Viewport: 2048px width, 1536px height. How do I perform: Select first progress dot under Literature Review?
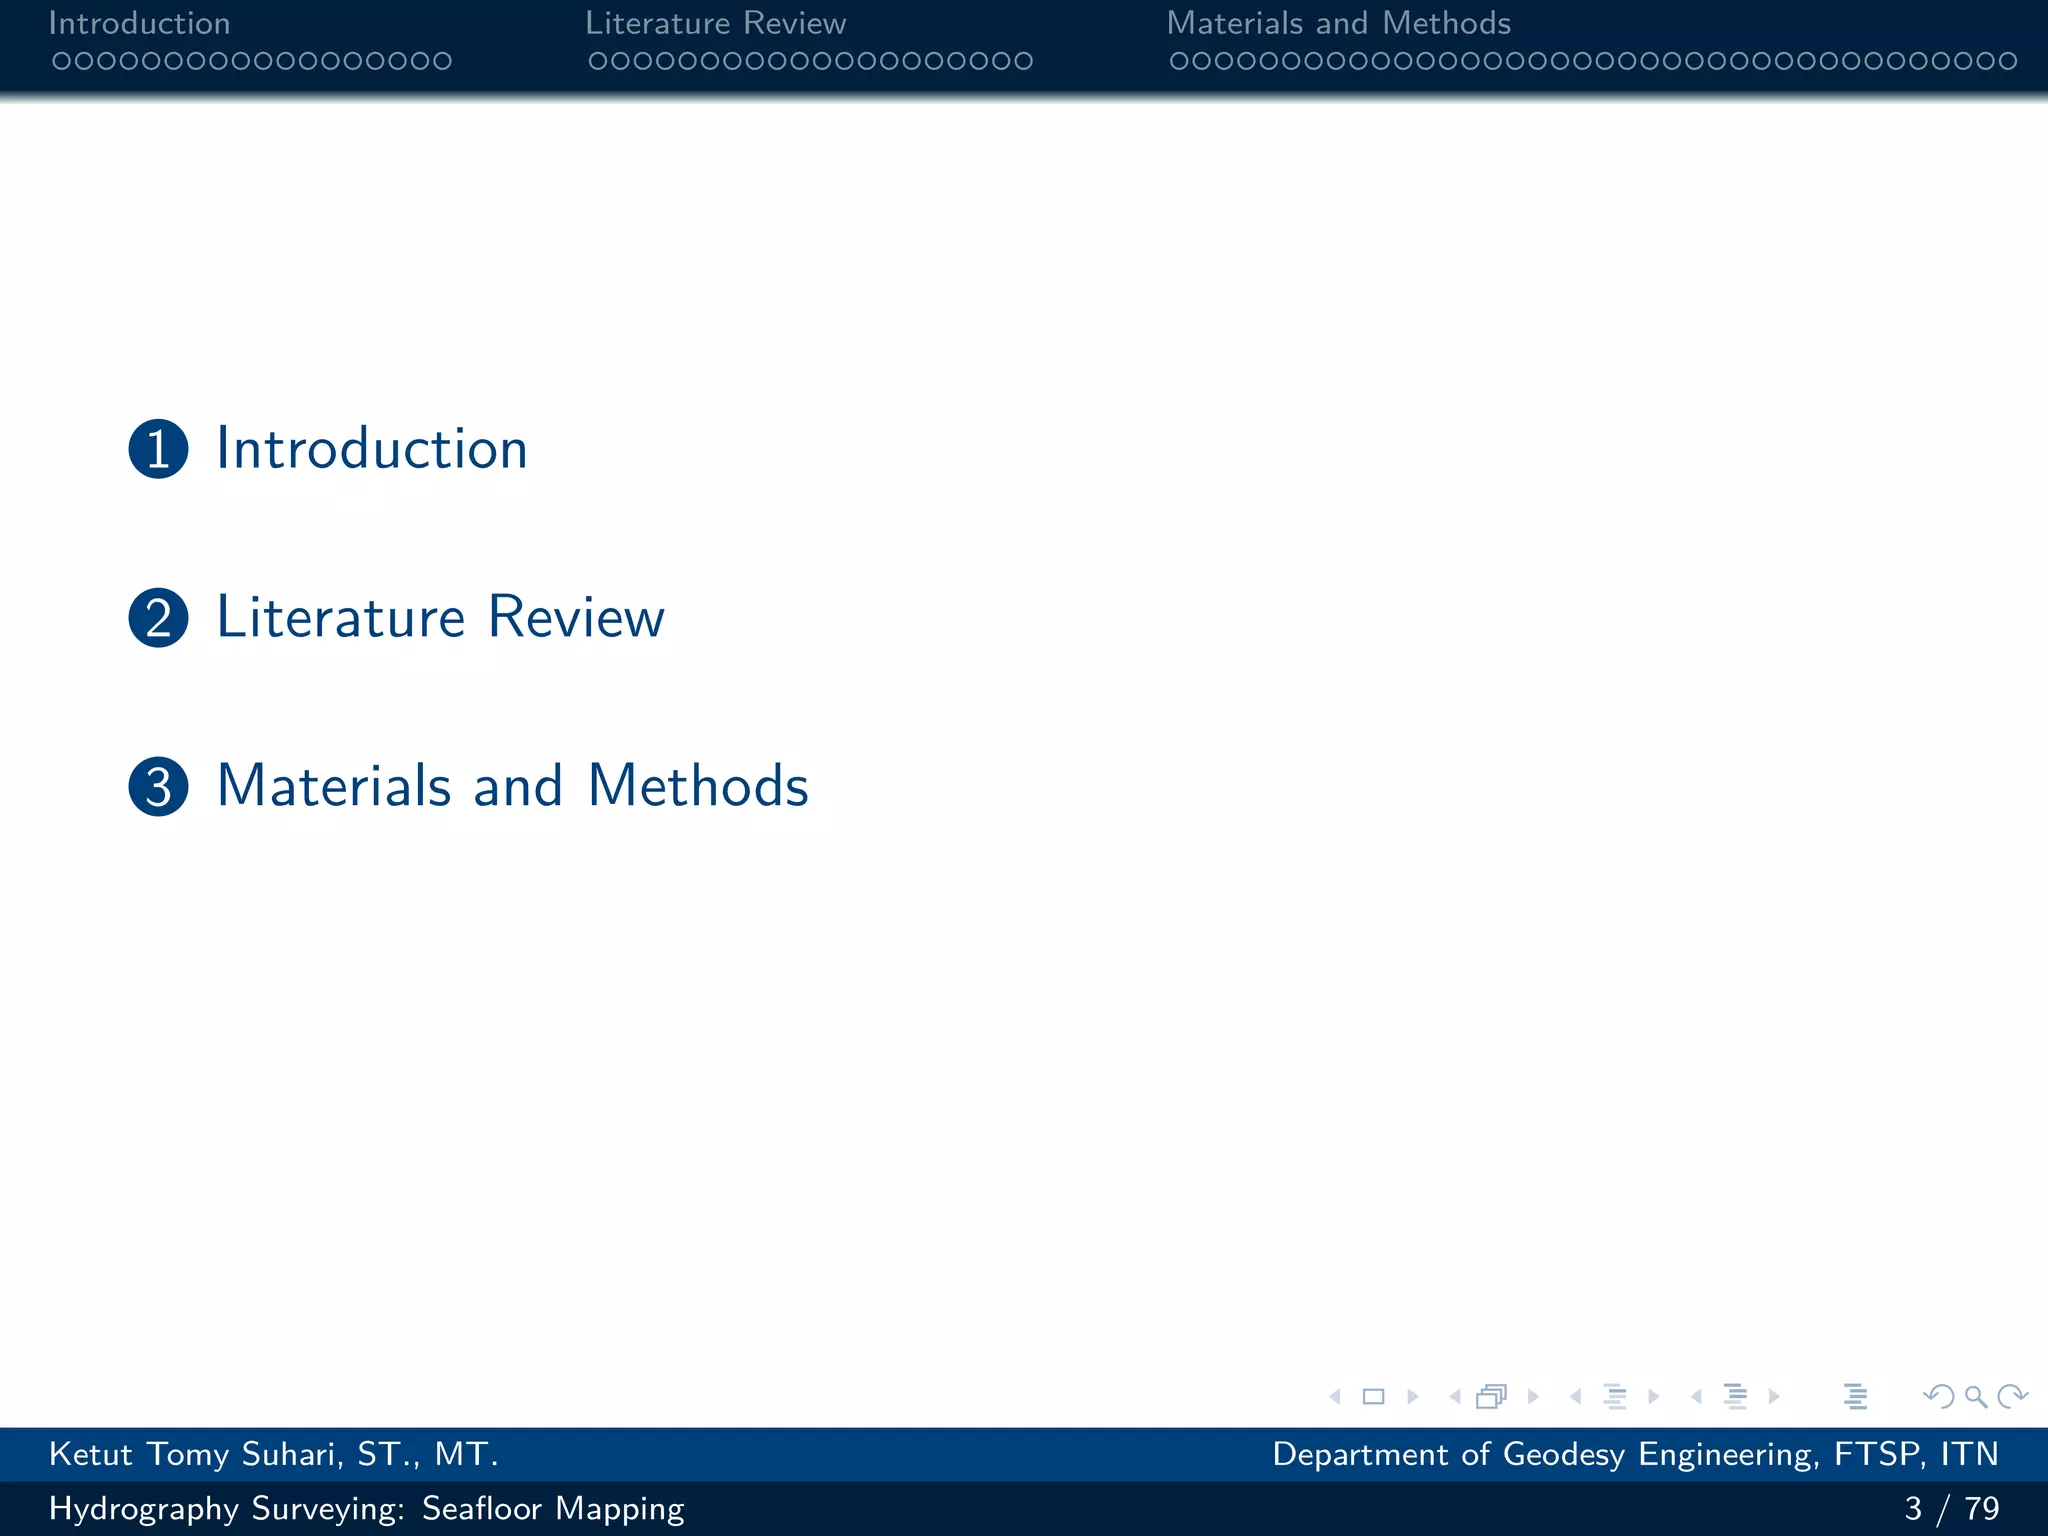point(598,61)
